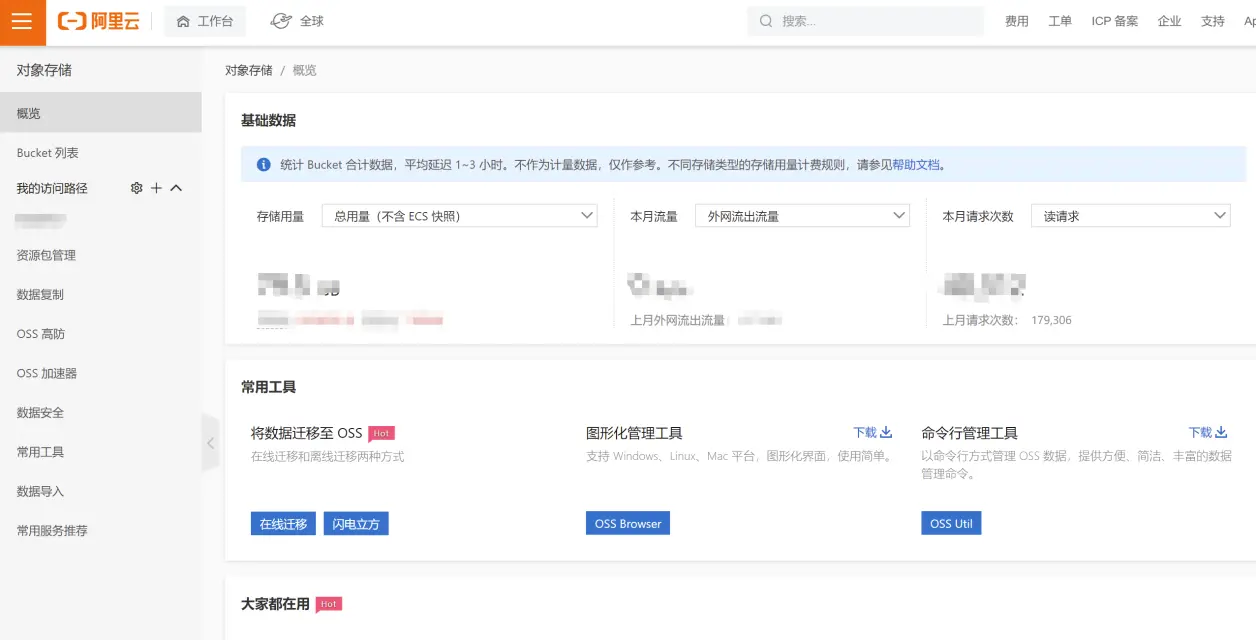Viewport: 1256px width, 640px height.
Task: Open the 费用 menu
Action: tap(1016, 21)
